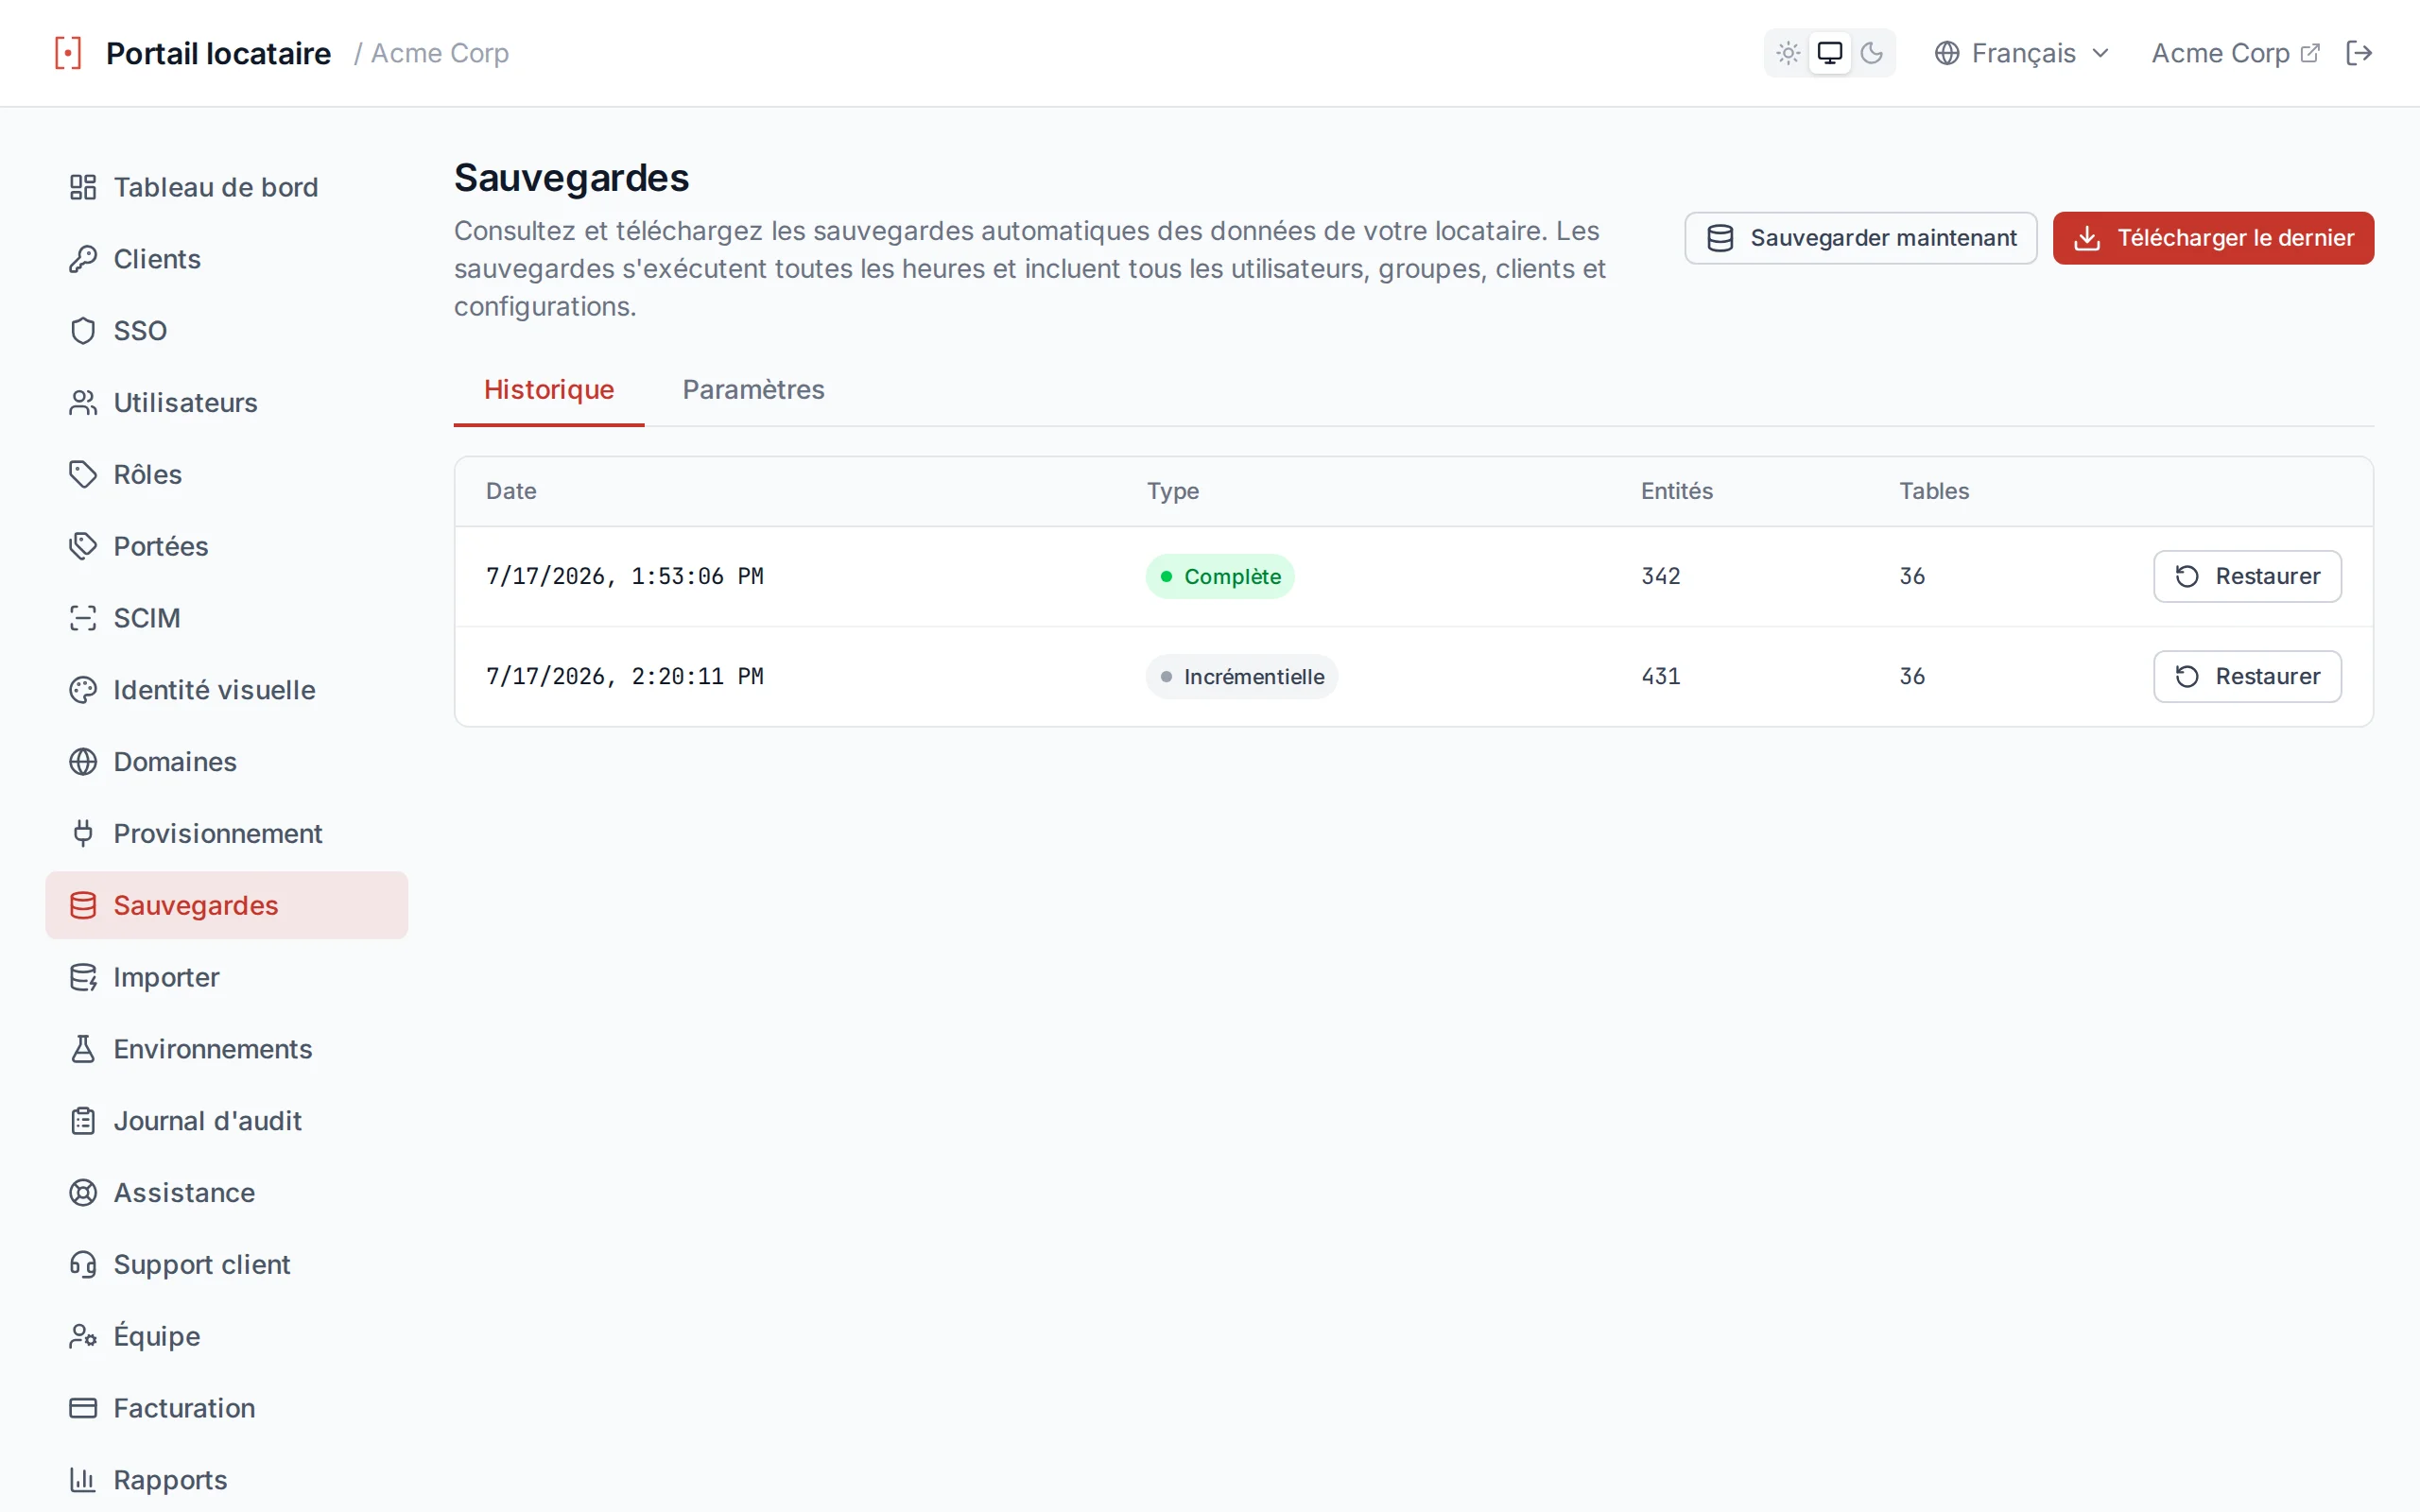Click the Assistance lifebuoy icon
Viewport: 2420px width, 1512px height.
[83, 1192]
